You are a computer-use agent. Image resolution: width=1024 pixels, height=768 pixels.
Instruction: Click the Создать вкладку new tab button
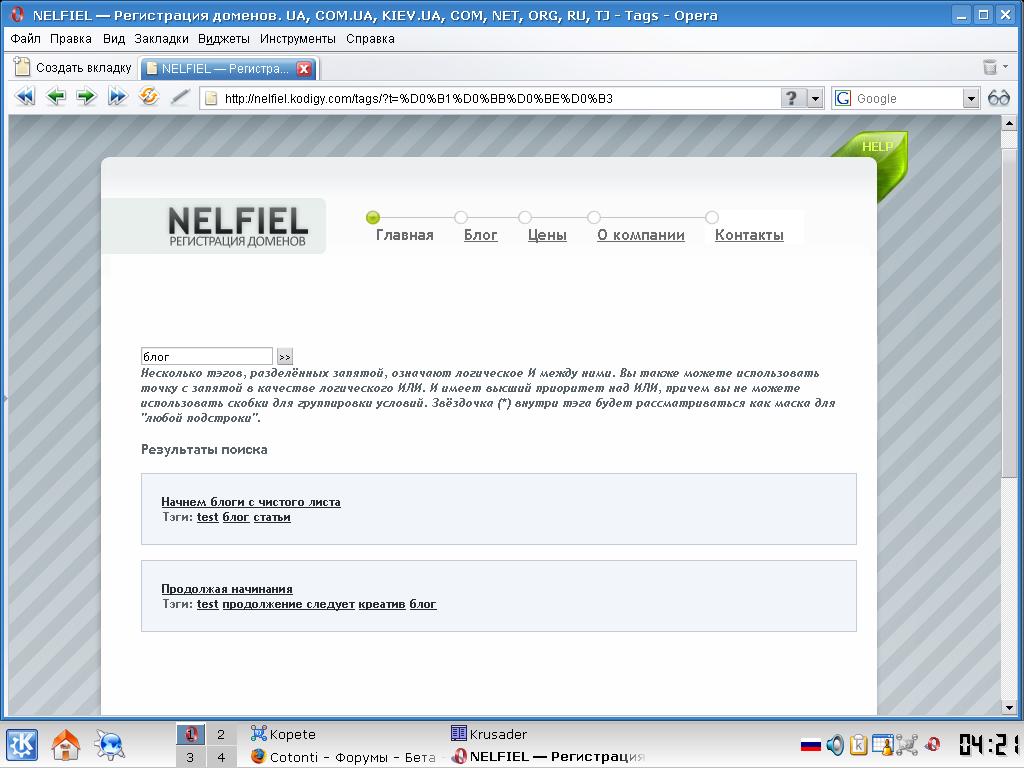pyautogui.click(x=73, y=67)
